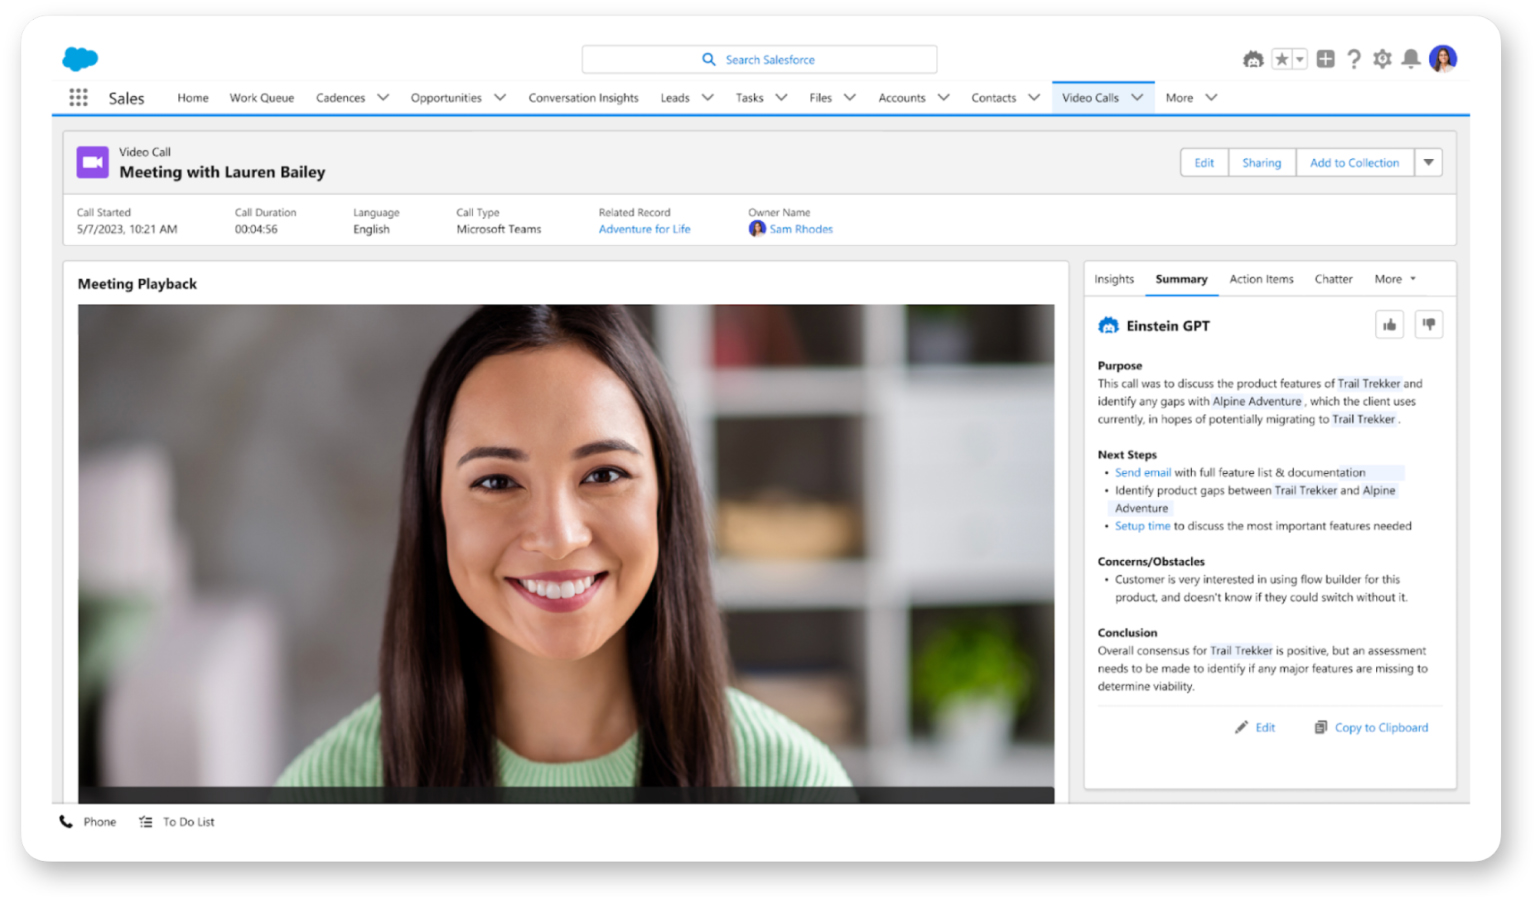Image resolution: width=1535 pixels, height=901 pixels.
Task: Click the Send email link
Action: tap(1142, 472)
